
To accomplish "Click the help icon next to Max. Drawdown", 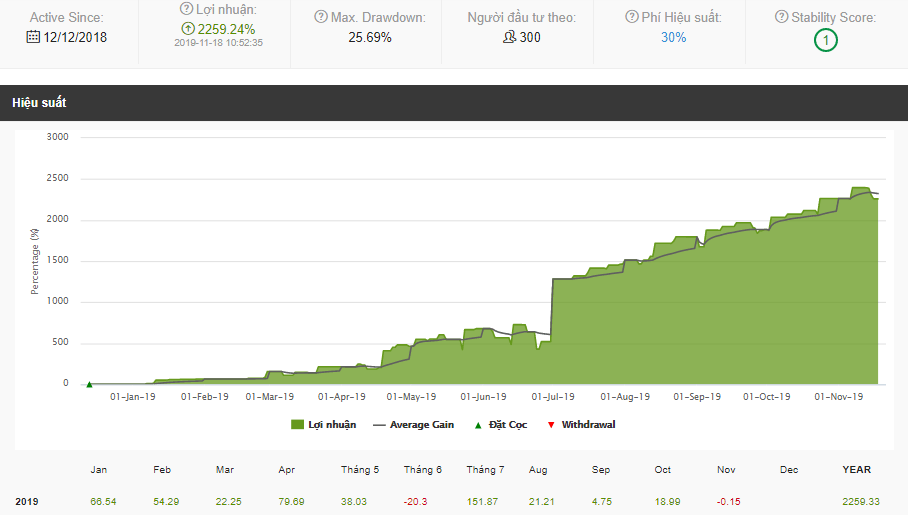I will click(x=321, y=17).
